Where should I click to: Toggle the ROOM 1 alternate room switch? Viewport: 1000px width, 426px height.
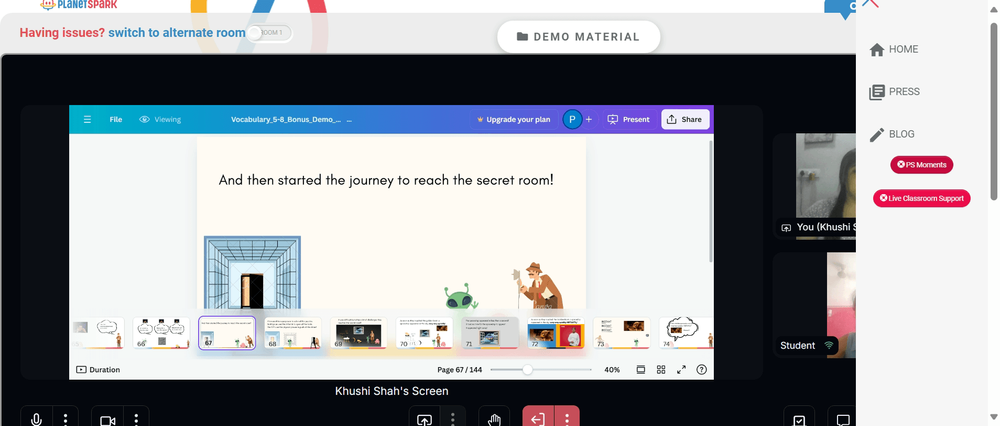pyautogui.click(x=270, y=33)
